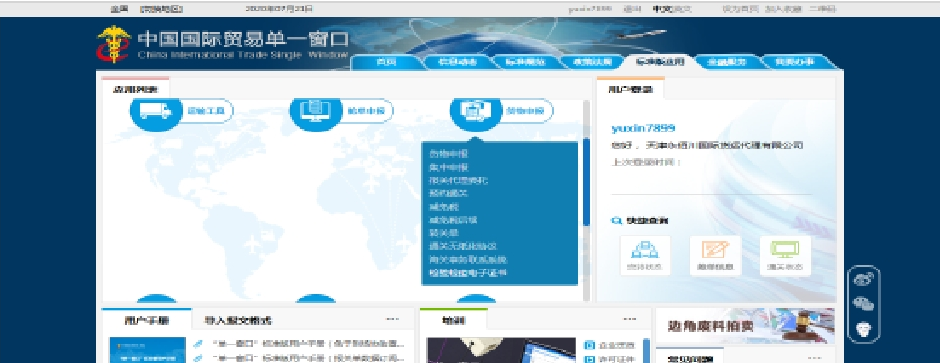This screenshot has width=940, height=363.
Task: Choose 通关无纸化协议 in the dropdown menu
Action: click(x=463, y=246)
